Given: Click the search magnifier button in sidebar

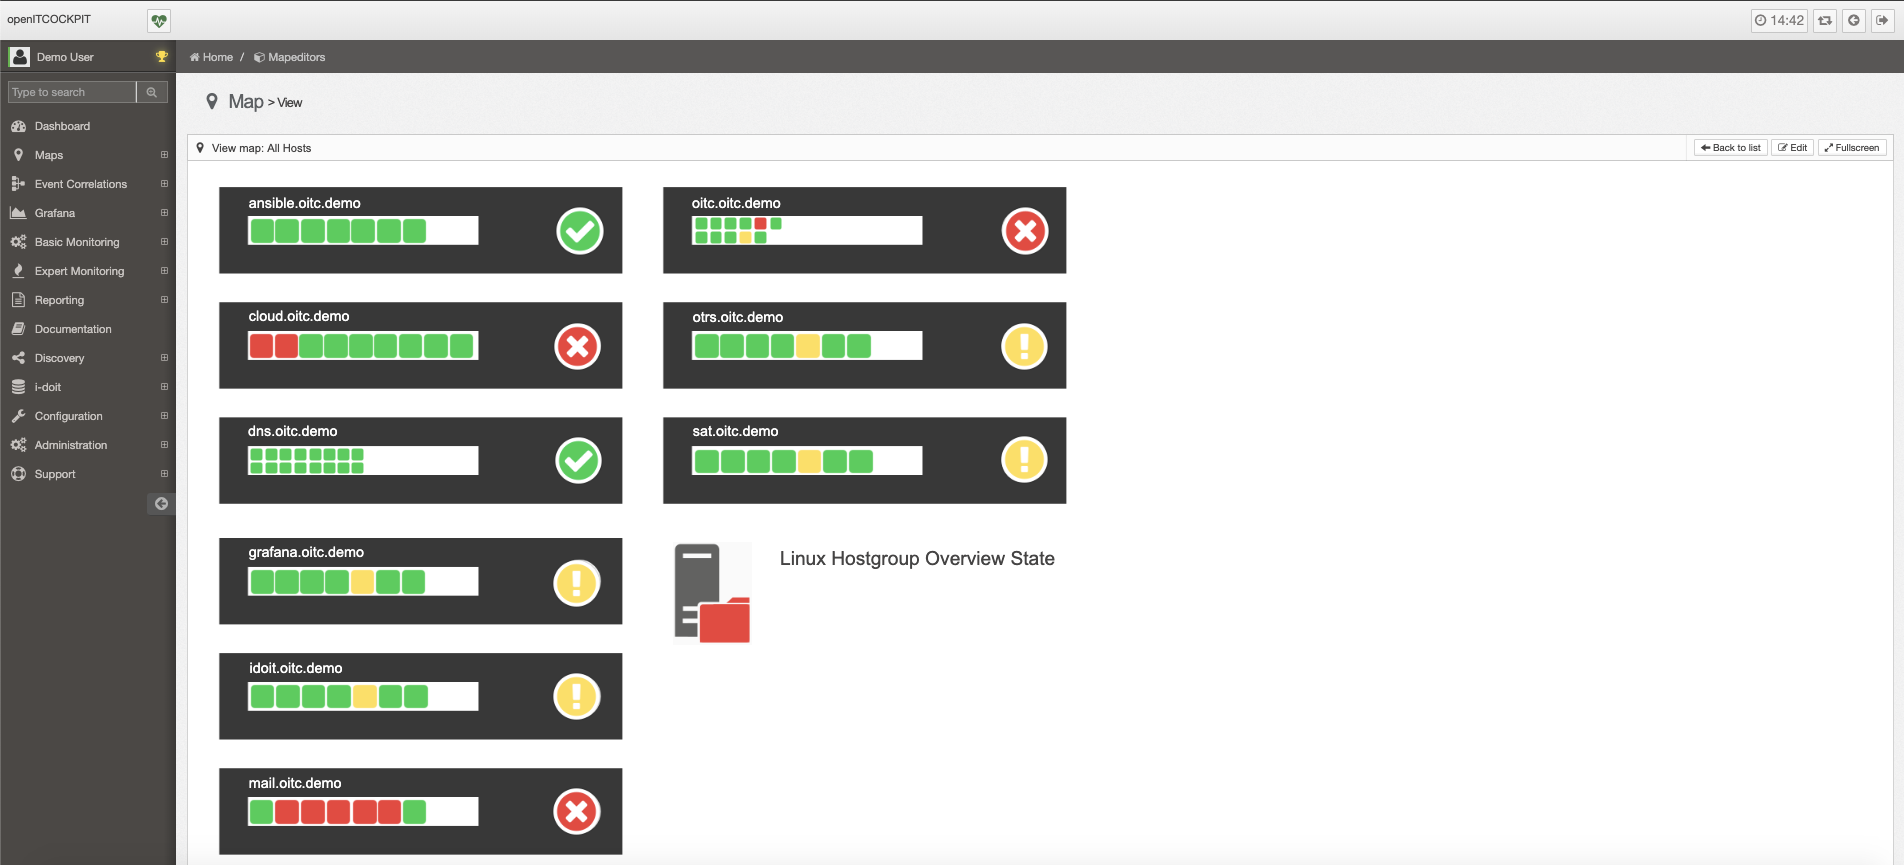Looking at the screenshot, I should pos(152,92).
